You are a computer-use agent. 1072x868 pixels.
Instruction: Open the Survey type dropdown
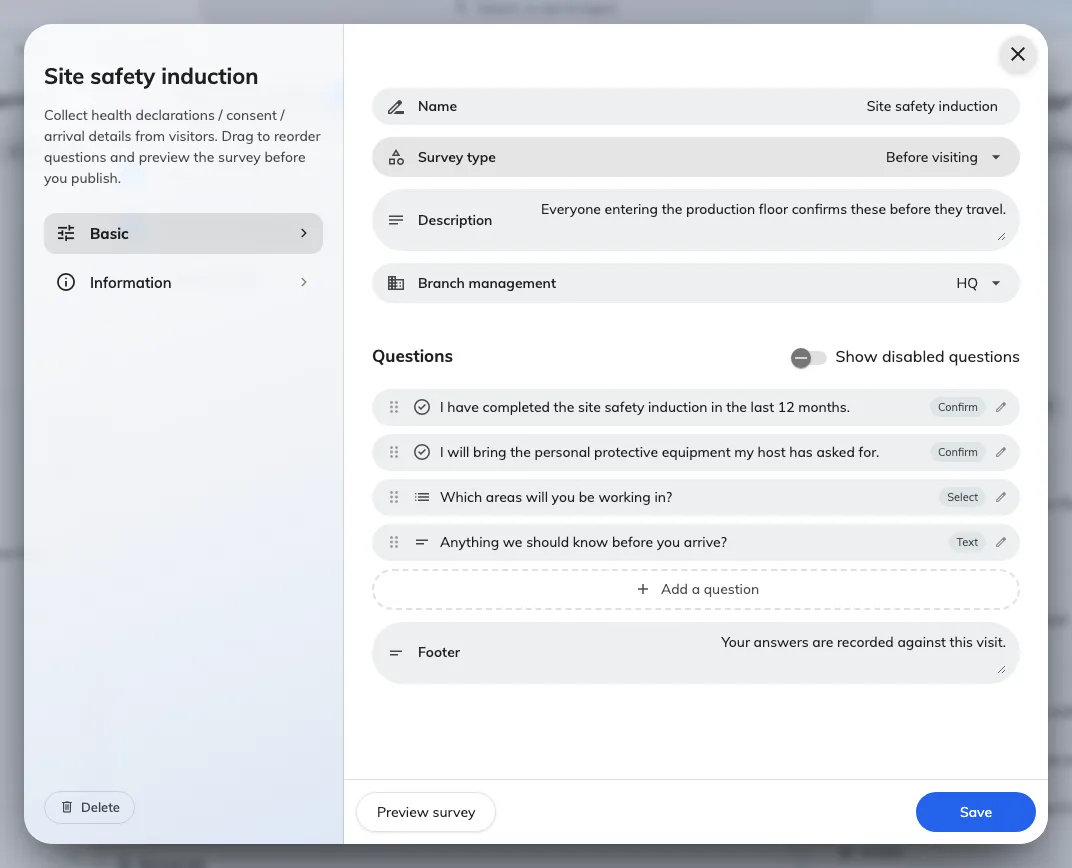(696, 157)
